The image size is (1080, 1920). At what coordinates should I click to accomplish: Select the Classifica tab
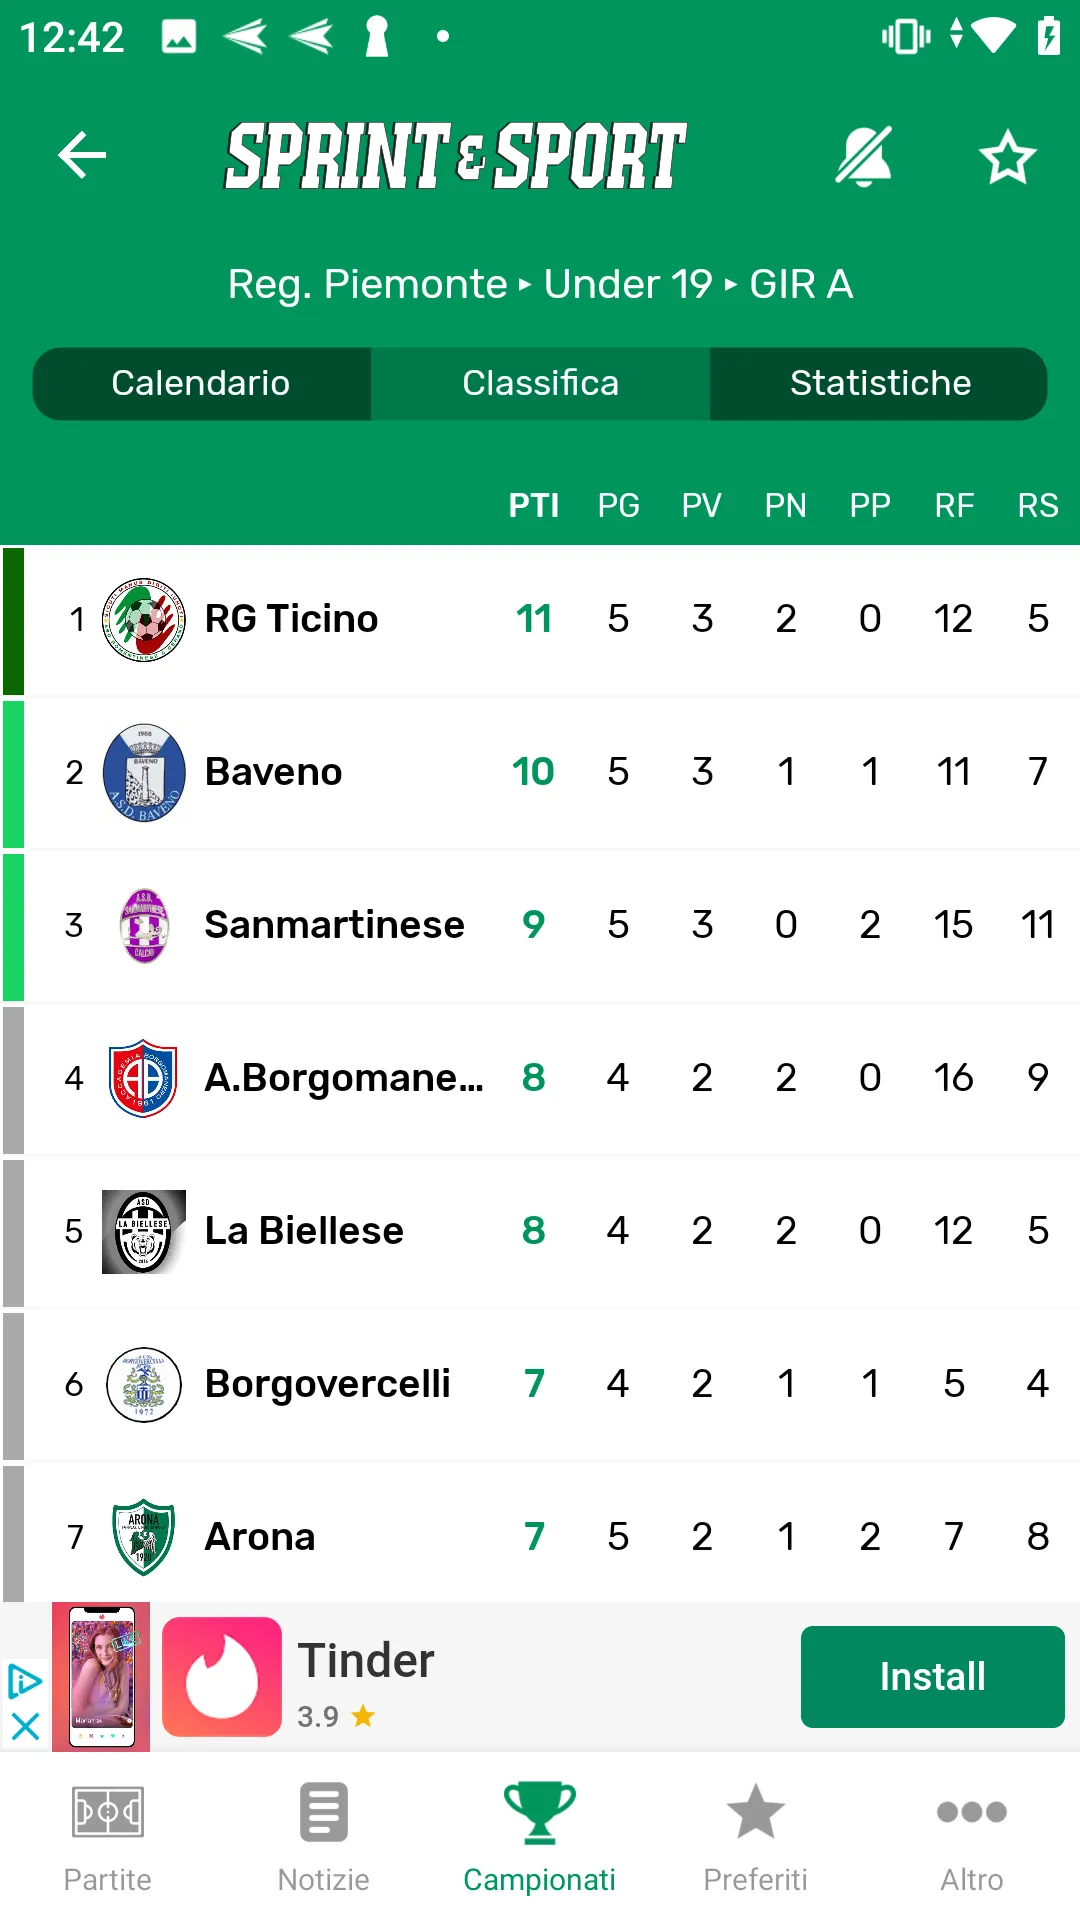[540, 384]
